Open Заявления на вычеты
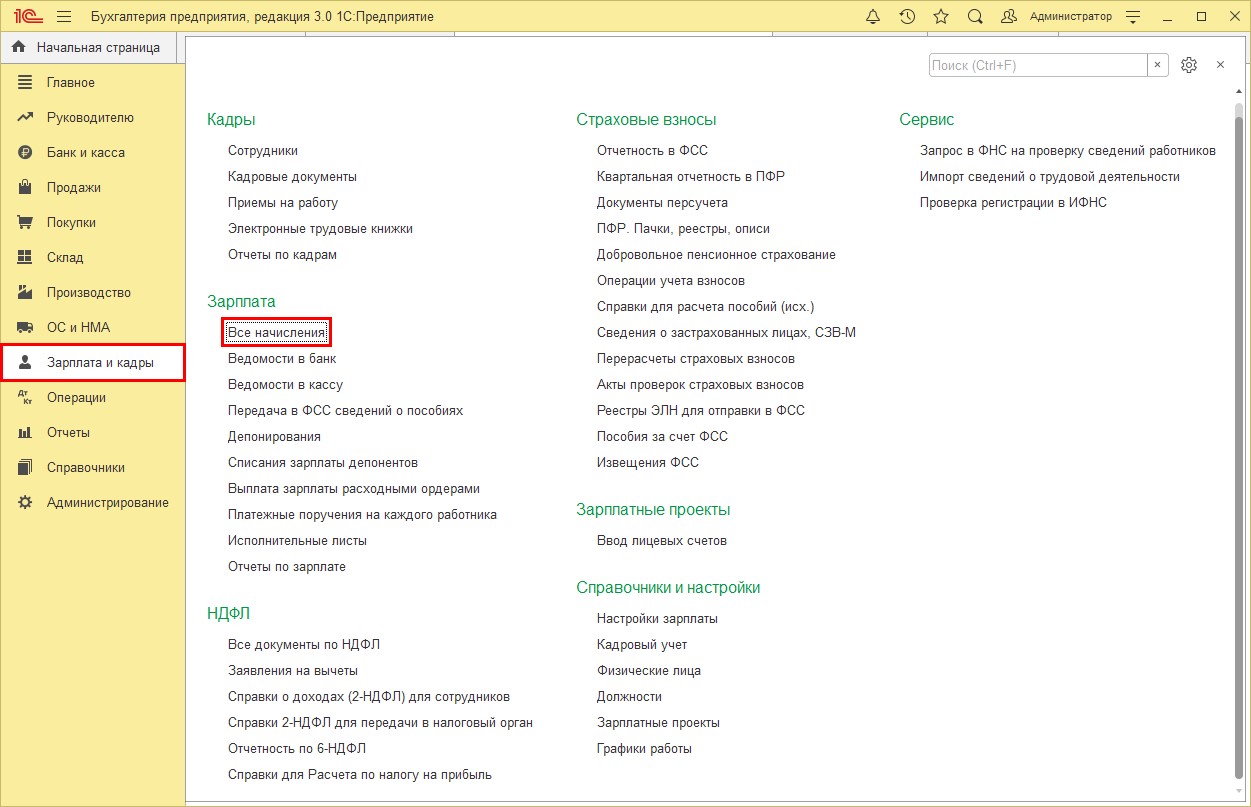The height and width of the screenshot is (807, 1251). 293,671
